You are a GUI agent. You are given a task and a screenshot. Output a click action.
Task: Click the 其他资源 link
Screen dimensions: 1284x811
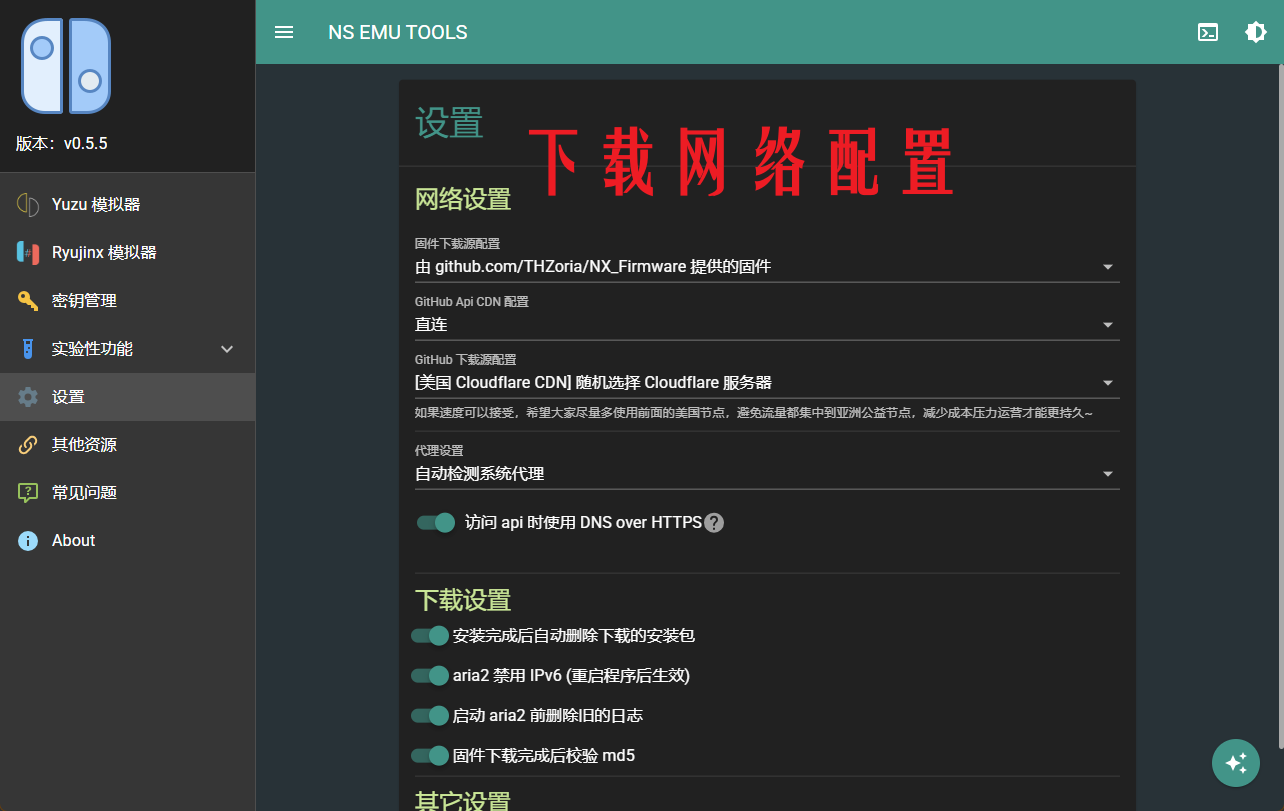point(84,444)
